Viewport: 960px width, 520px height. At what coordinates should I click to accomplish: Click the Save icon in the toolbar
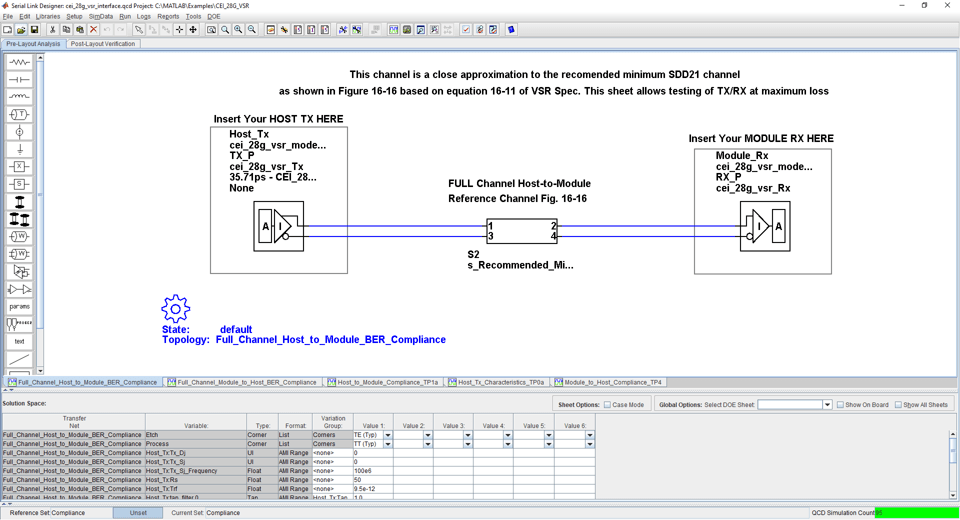[x=34, y=30]
